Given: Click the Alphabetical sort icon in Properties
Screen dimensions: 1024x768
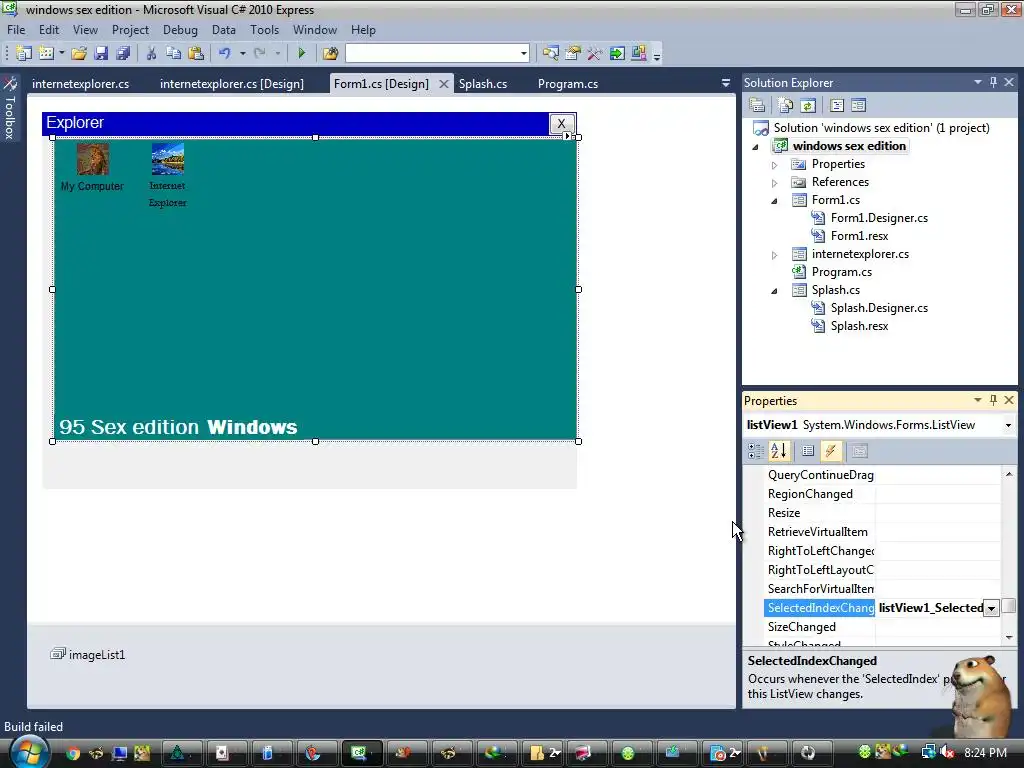Looking at the screenshot, I should tap(778, 451).
